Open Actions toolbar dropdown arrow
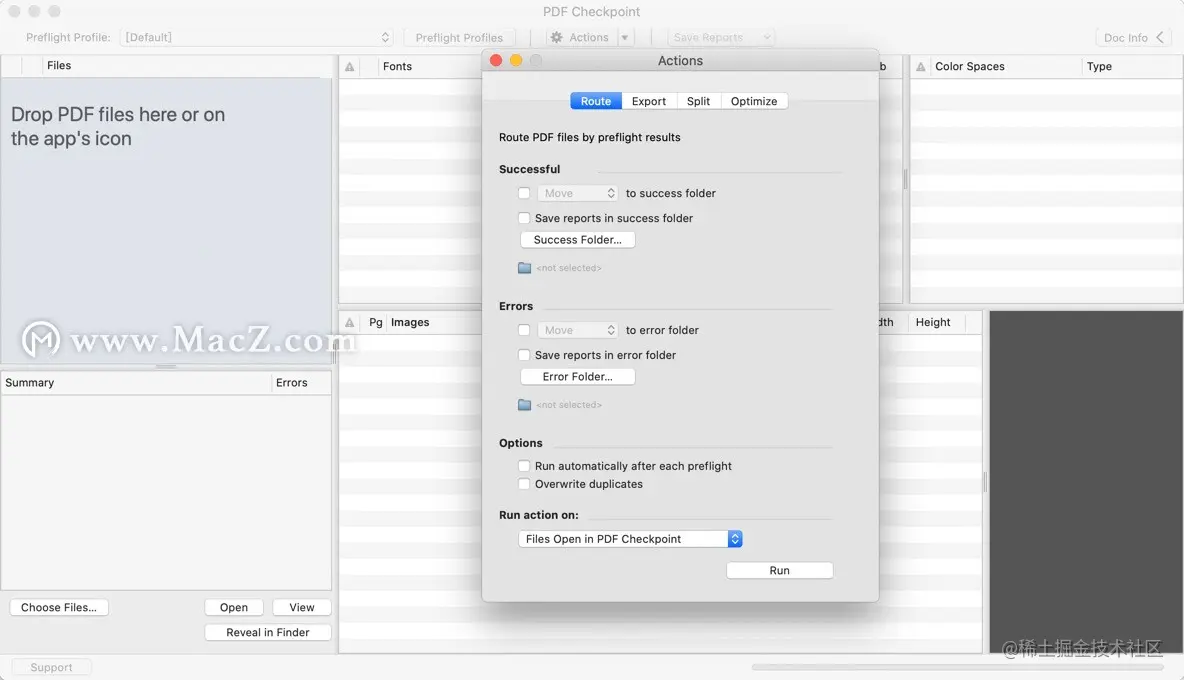This screenshot has width=1184, height=680. click(x=624, y=37)
